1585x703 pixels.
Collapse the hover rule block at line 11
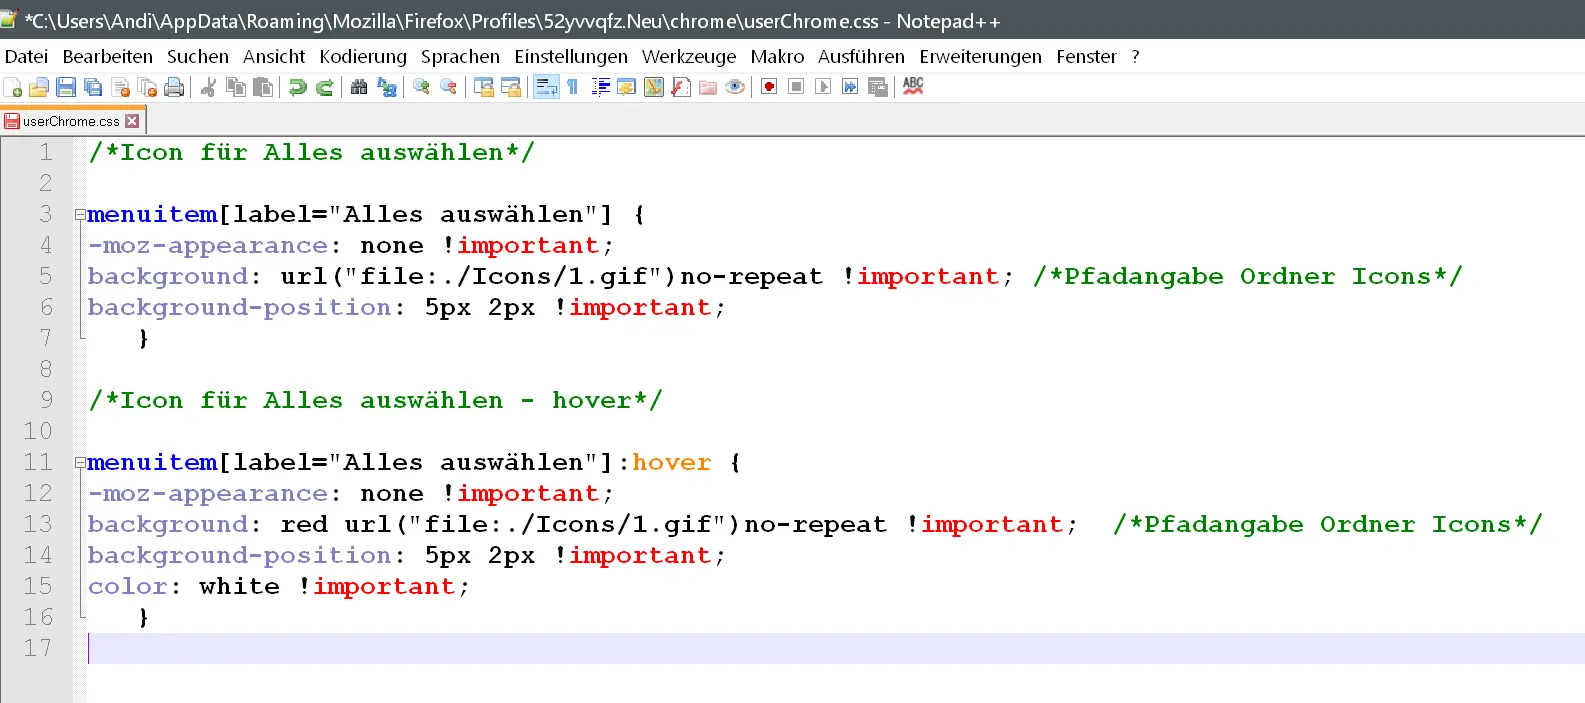tap(80, 463)
